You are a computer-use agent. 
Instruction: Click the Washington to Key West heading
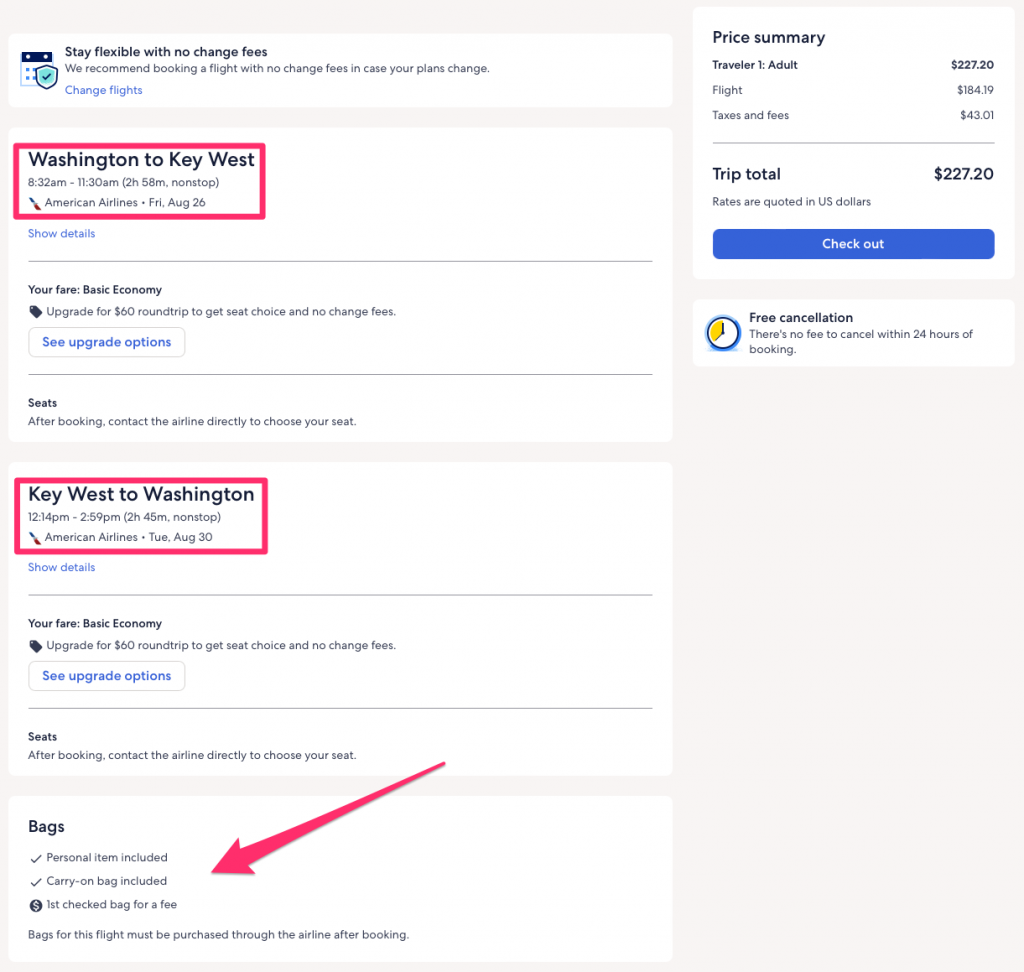pos(141,160)
